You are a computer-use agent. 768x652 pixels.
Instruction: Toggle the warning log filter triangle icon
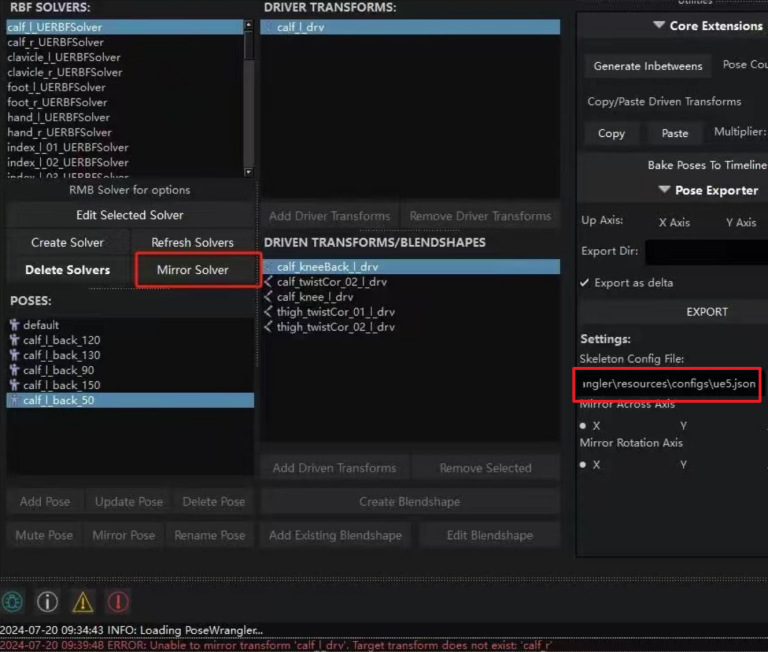coord(82,601)
